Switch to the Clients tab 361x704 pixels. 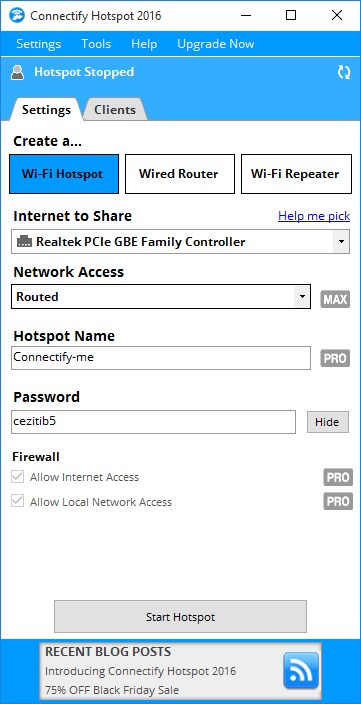(x=115, y=110)
